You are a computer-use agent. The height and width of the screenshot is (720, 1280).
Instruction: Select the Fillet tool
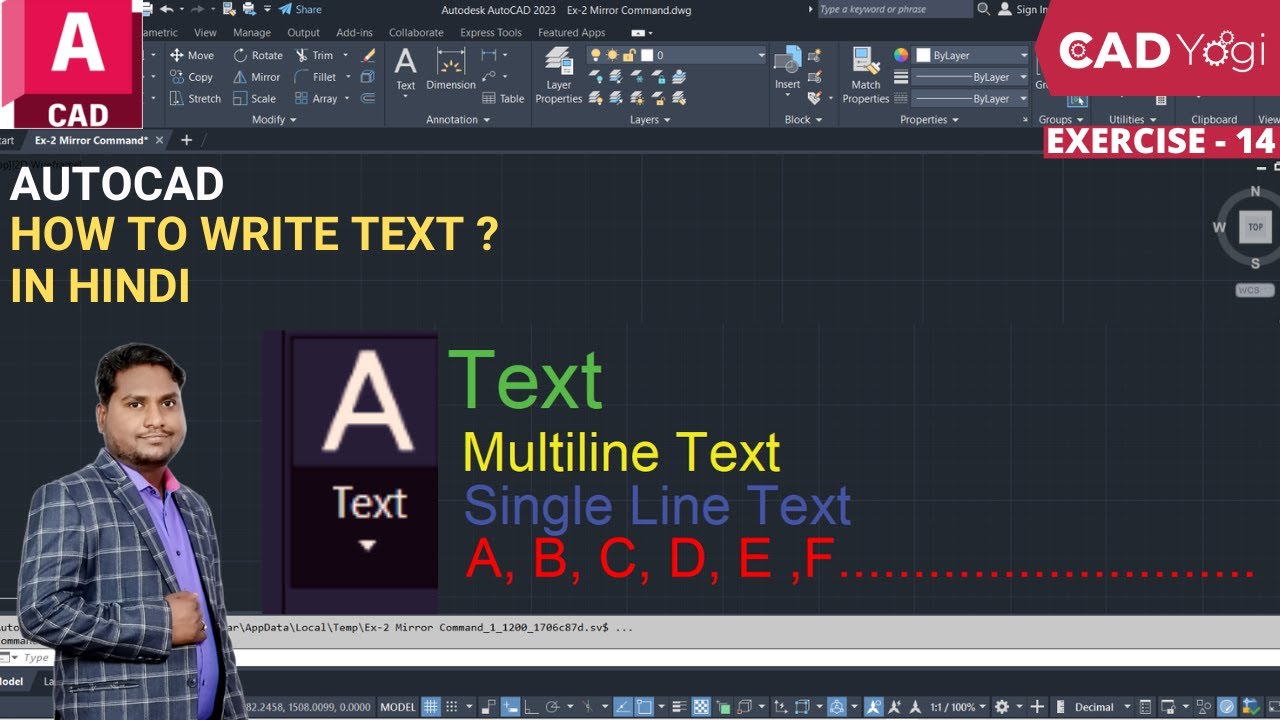pos(316,77)
